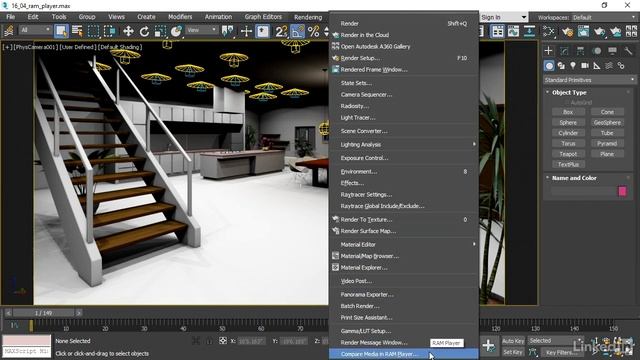Collapse the Name and Color rollout
Screen dimensions: 640x360
[574, 178]
